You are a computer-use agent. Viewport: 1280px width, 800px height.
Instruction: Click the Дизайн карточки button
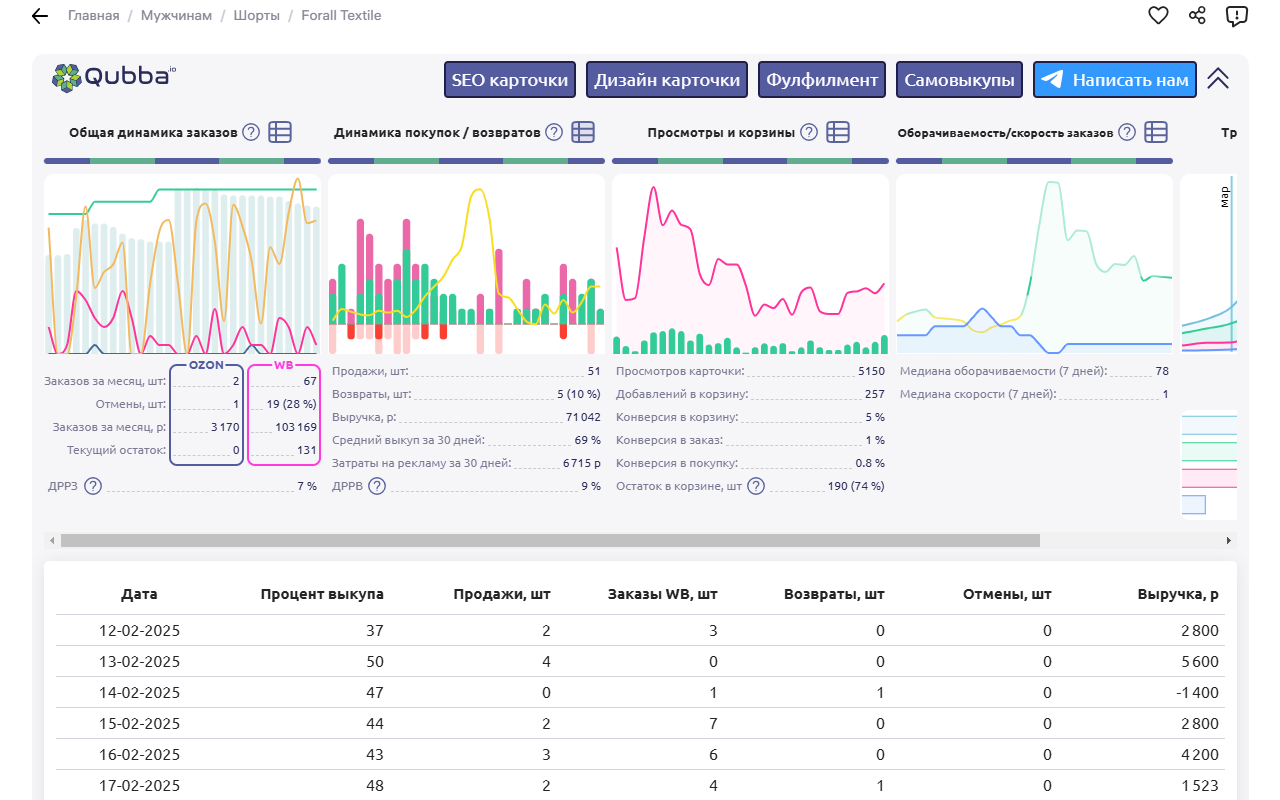pos(667,80)
